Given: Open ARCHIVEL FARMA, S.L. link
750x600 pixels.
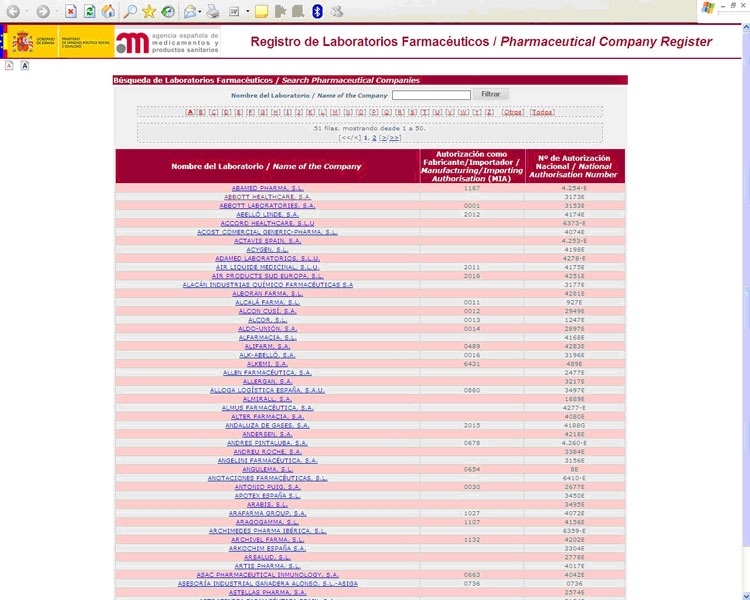Looking at the screenshot, I should [267, 539].
